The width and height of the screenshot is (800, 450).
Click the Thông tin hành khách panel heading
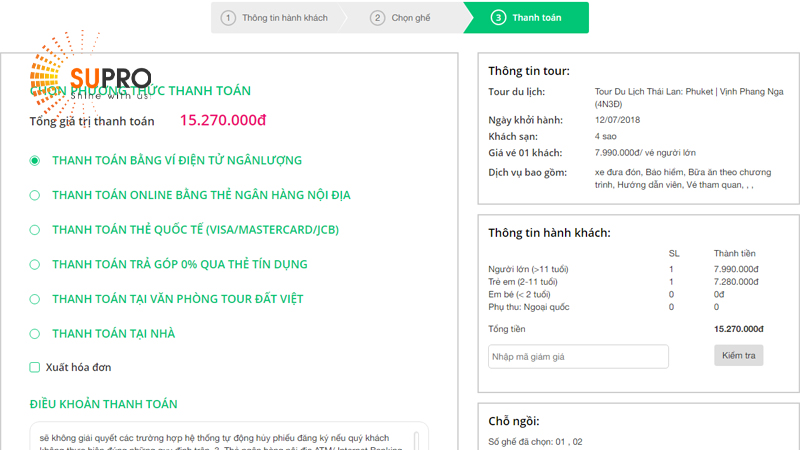pyautogui.click(x=549, y=233)
